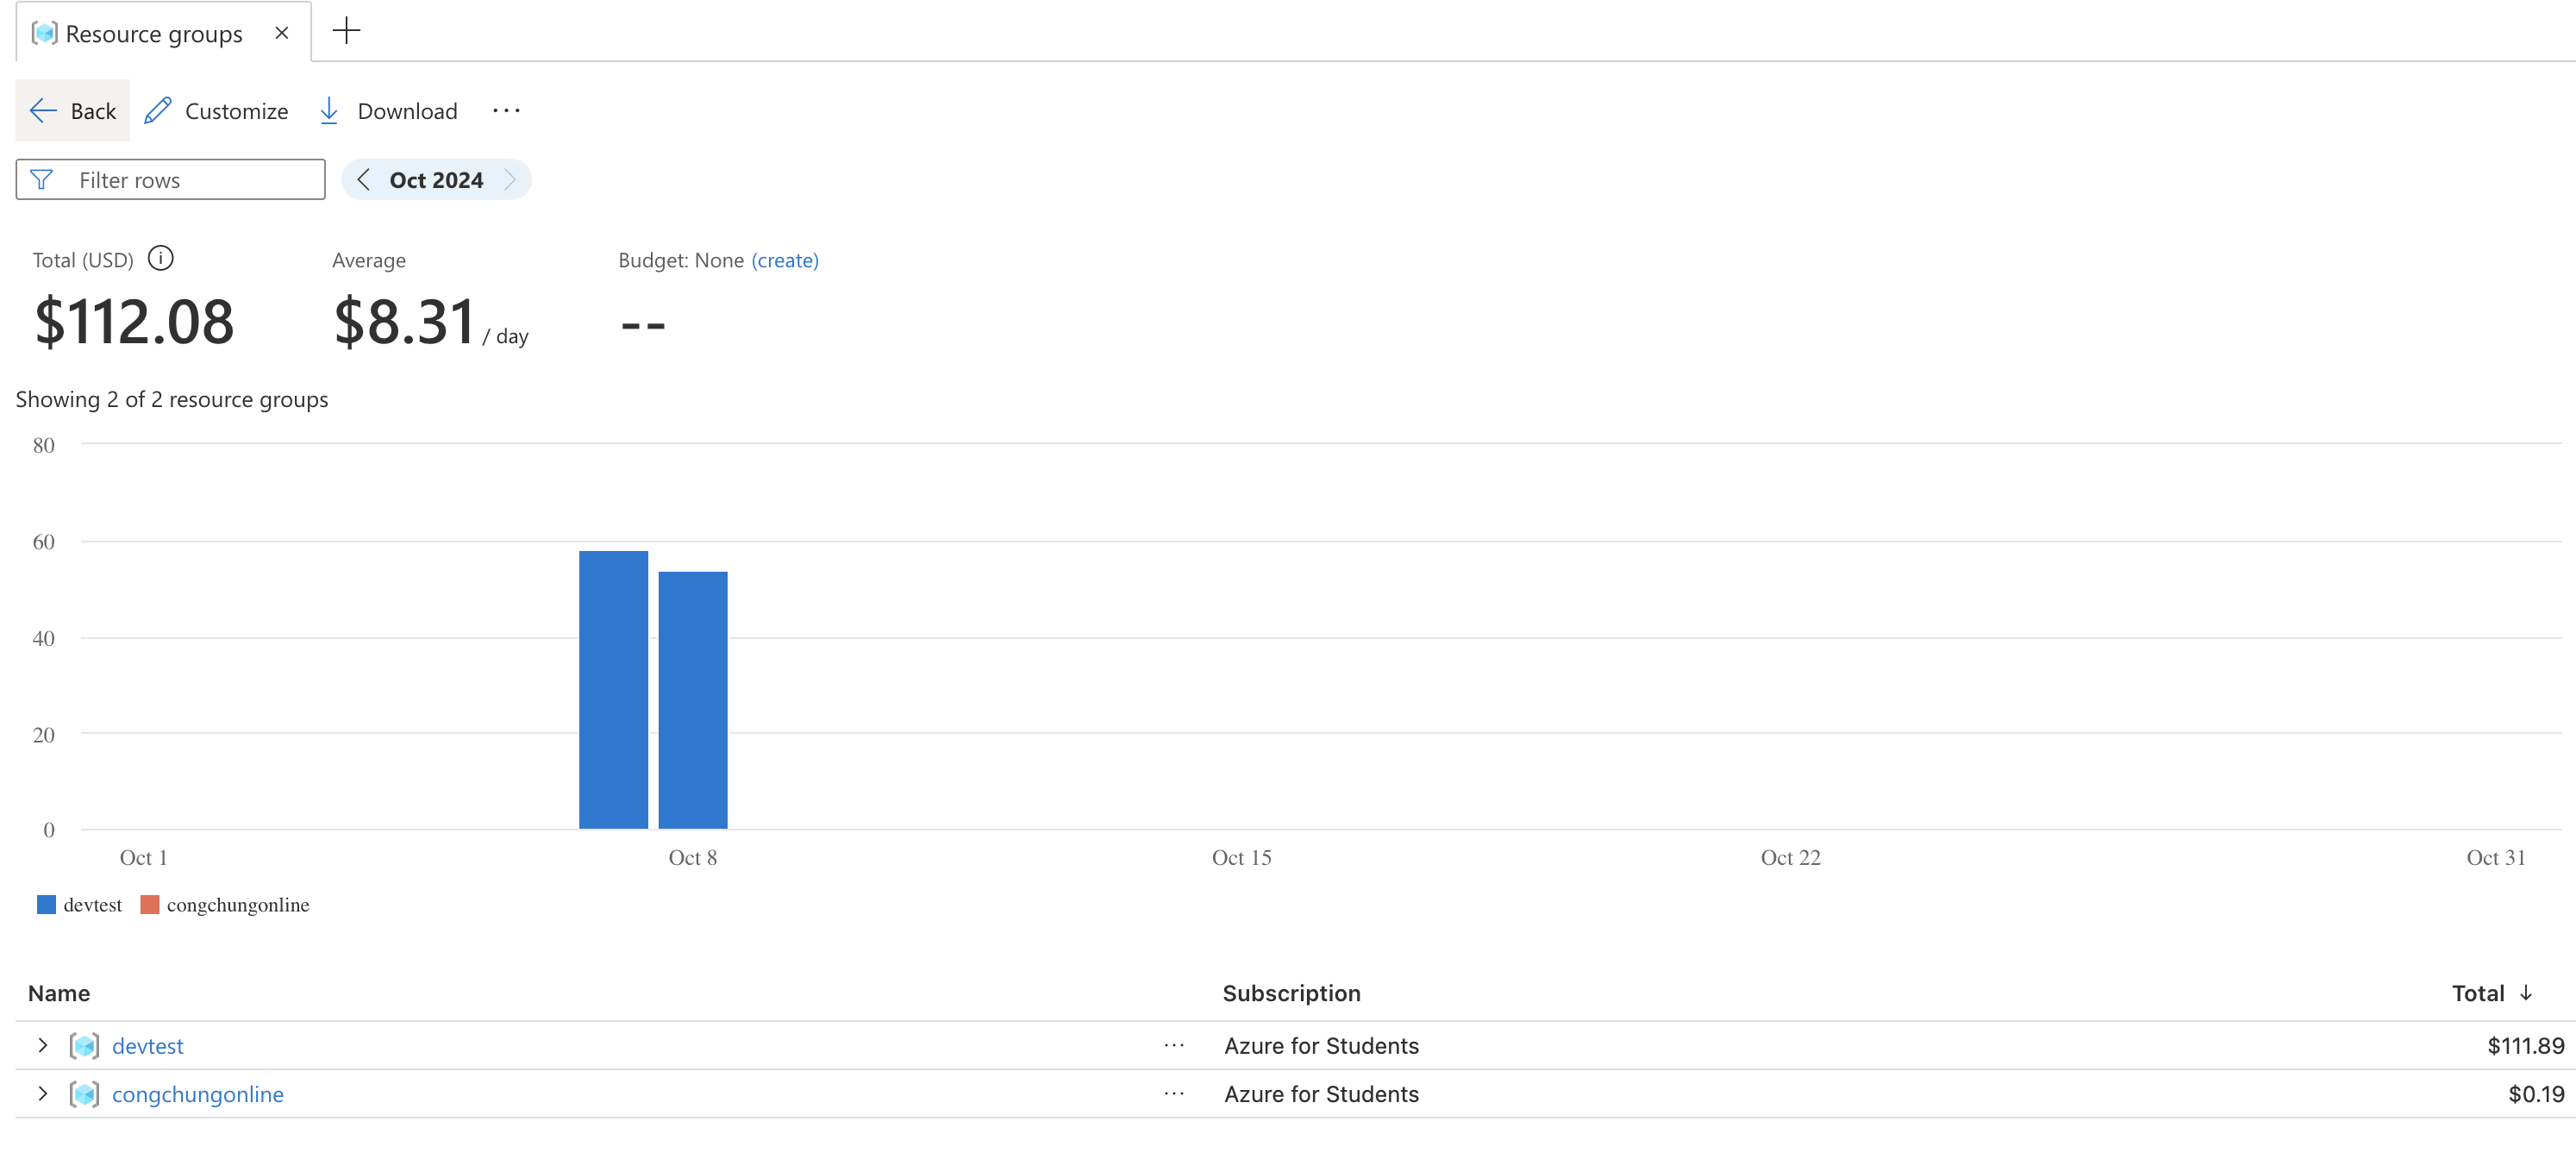Screen dimensions: 2576x1159
Task: Click the Back arrow button
Action: coord(72,111)
